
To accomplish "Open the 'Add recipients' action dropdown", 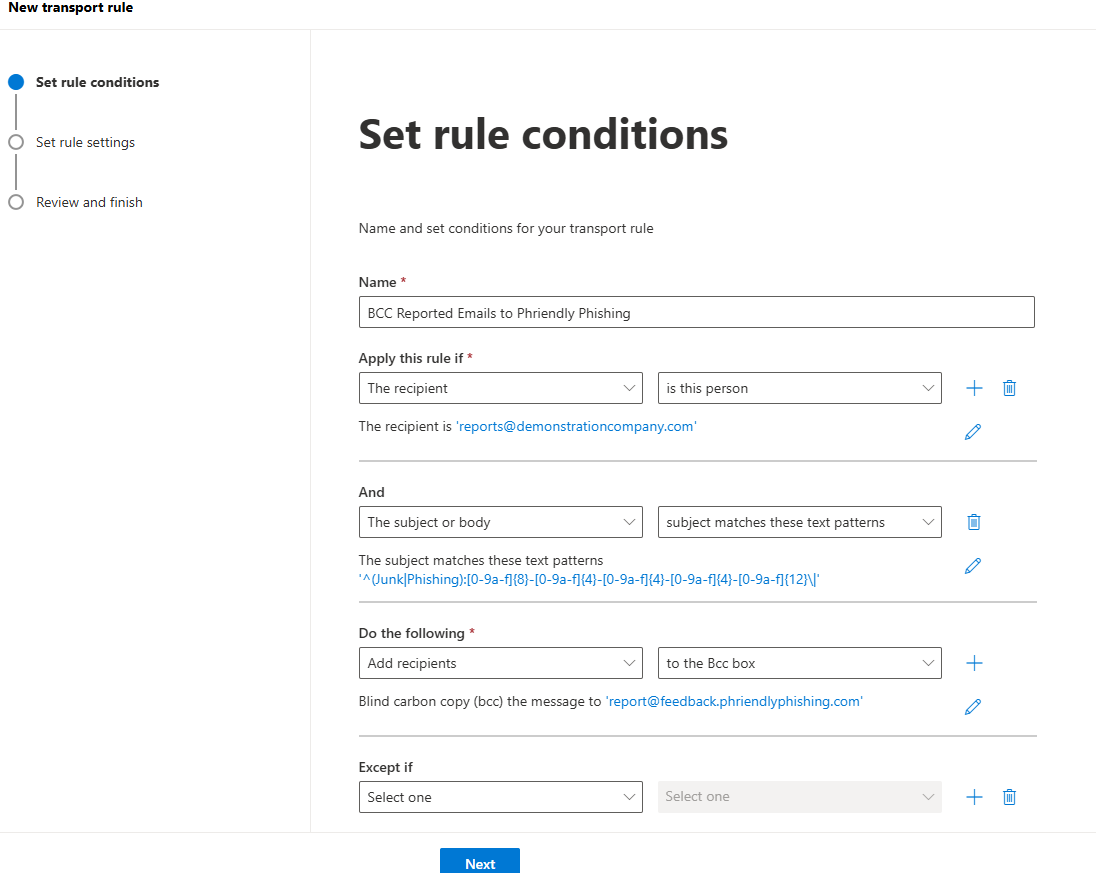I will tap(500, 663).
